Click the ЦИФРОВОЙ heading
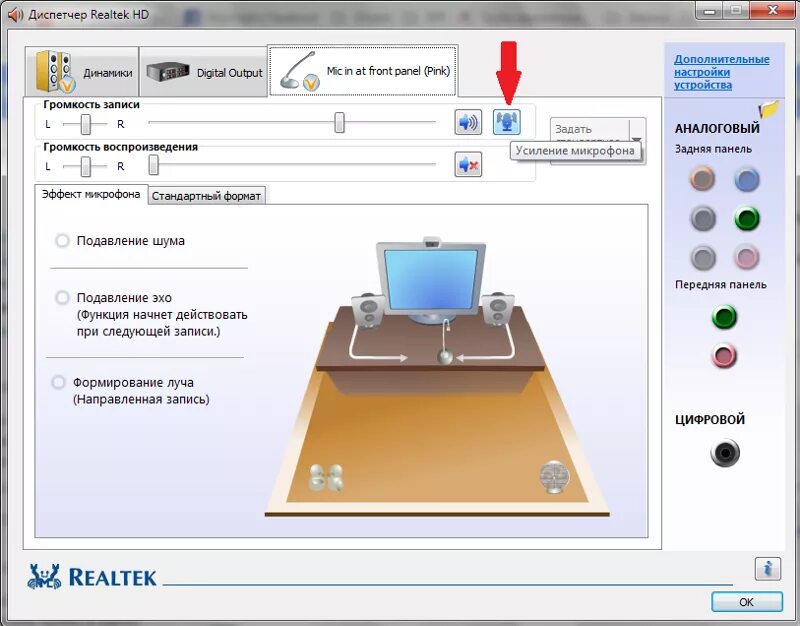This screenshot has width=800, height=626. point(710,419)
